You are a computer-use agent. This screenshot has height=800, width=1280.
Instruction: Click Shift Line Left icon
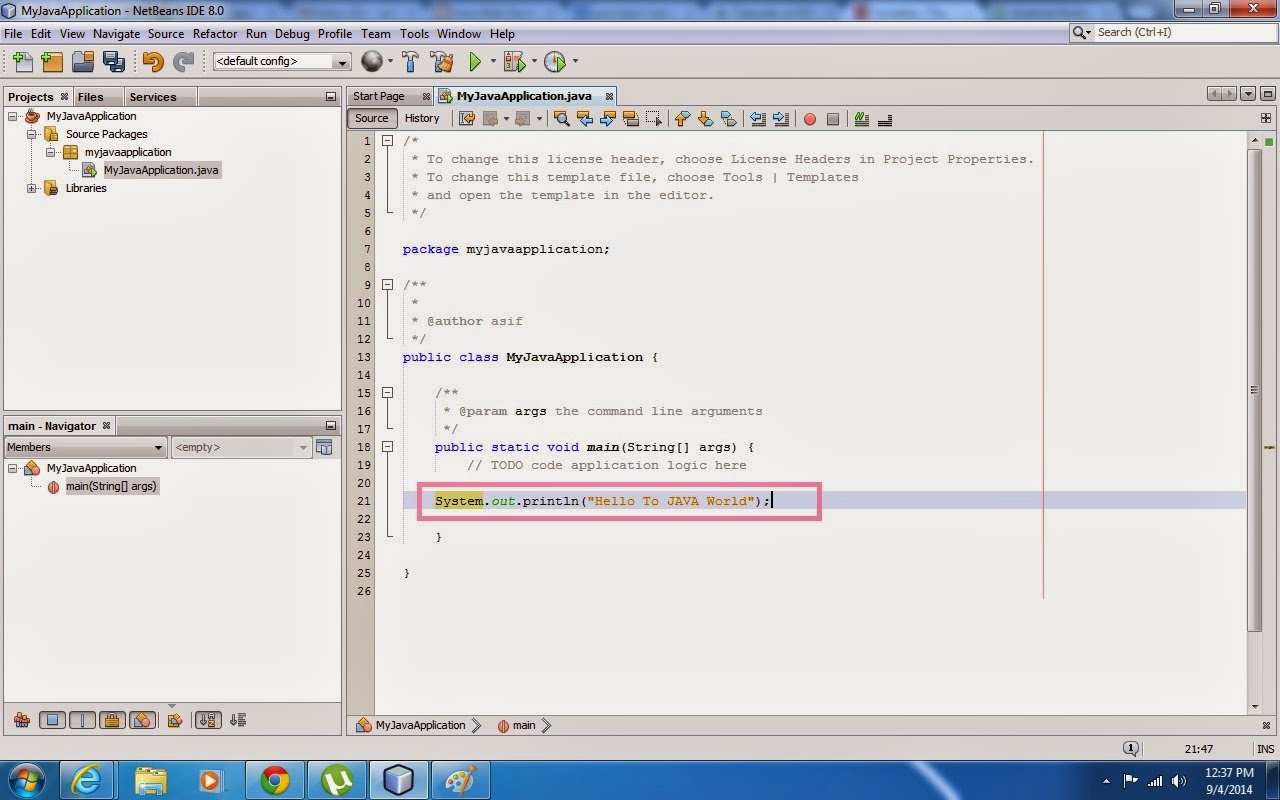coord(757,119)
